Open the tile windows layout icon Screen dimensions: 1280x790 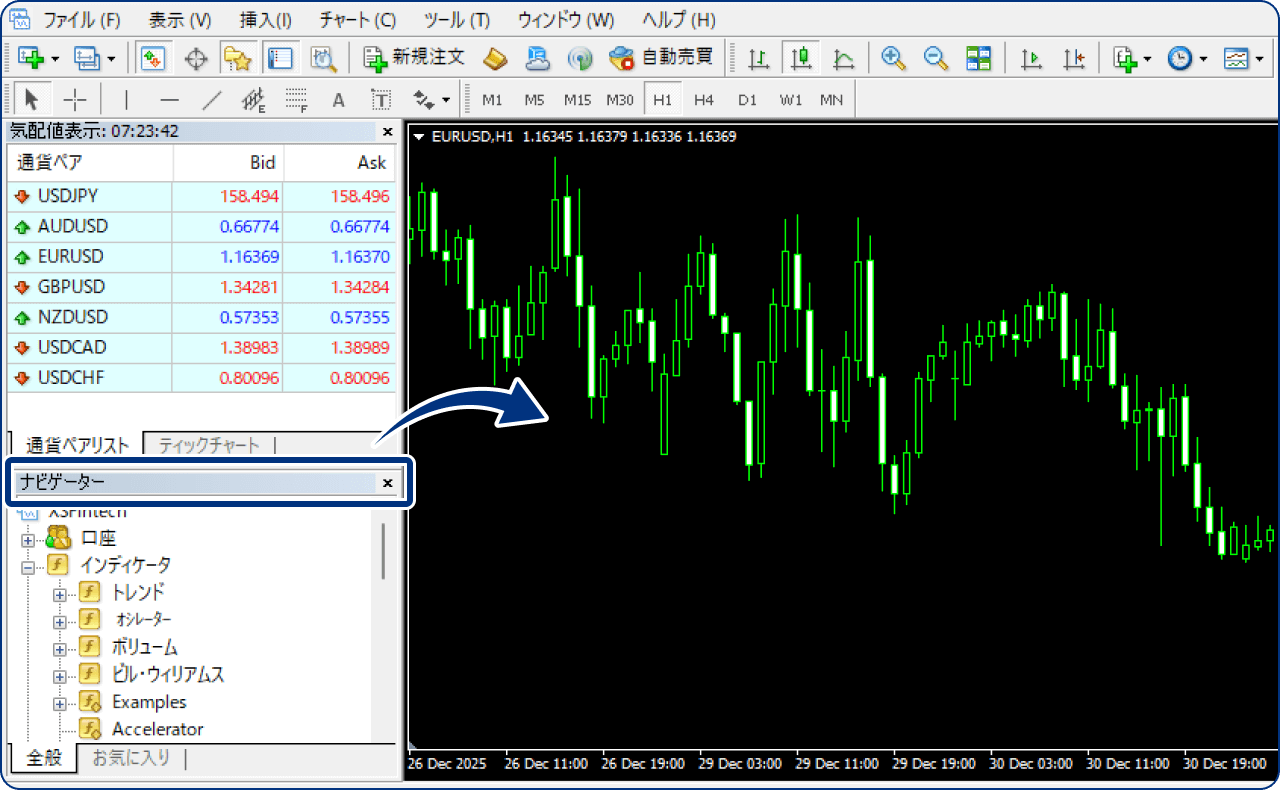978,59
